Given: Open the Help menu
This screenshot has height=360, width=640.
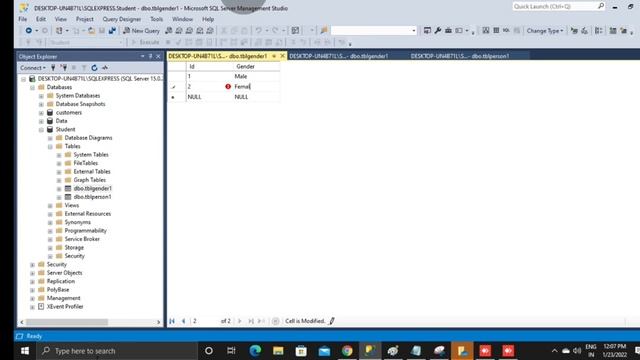Looking at the screenshot, I should 208,19.
